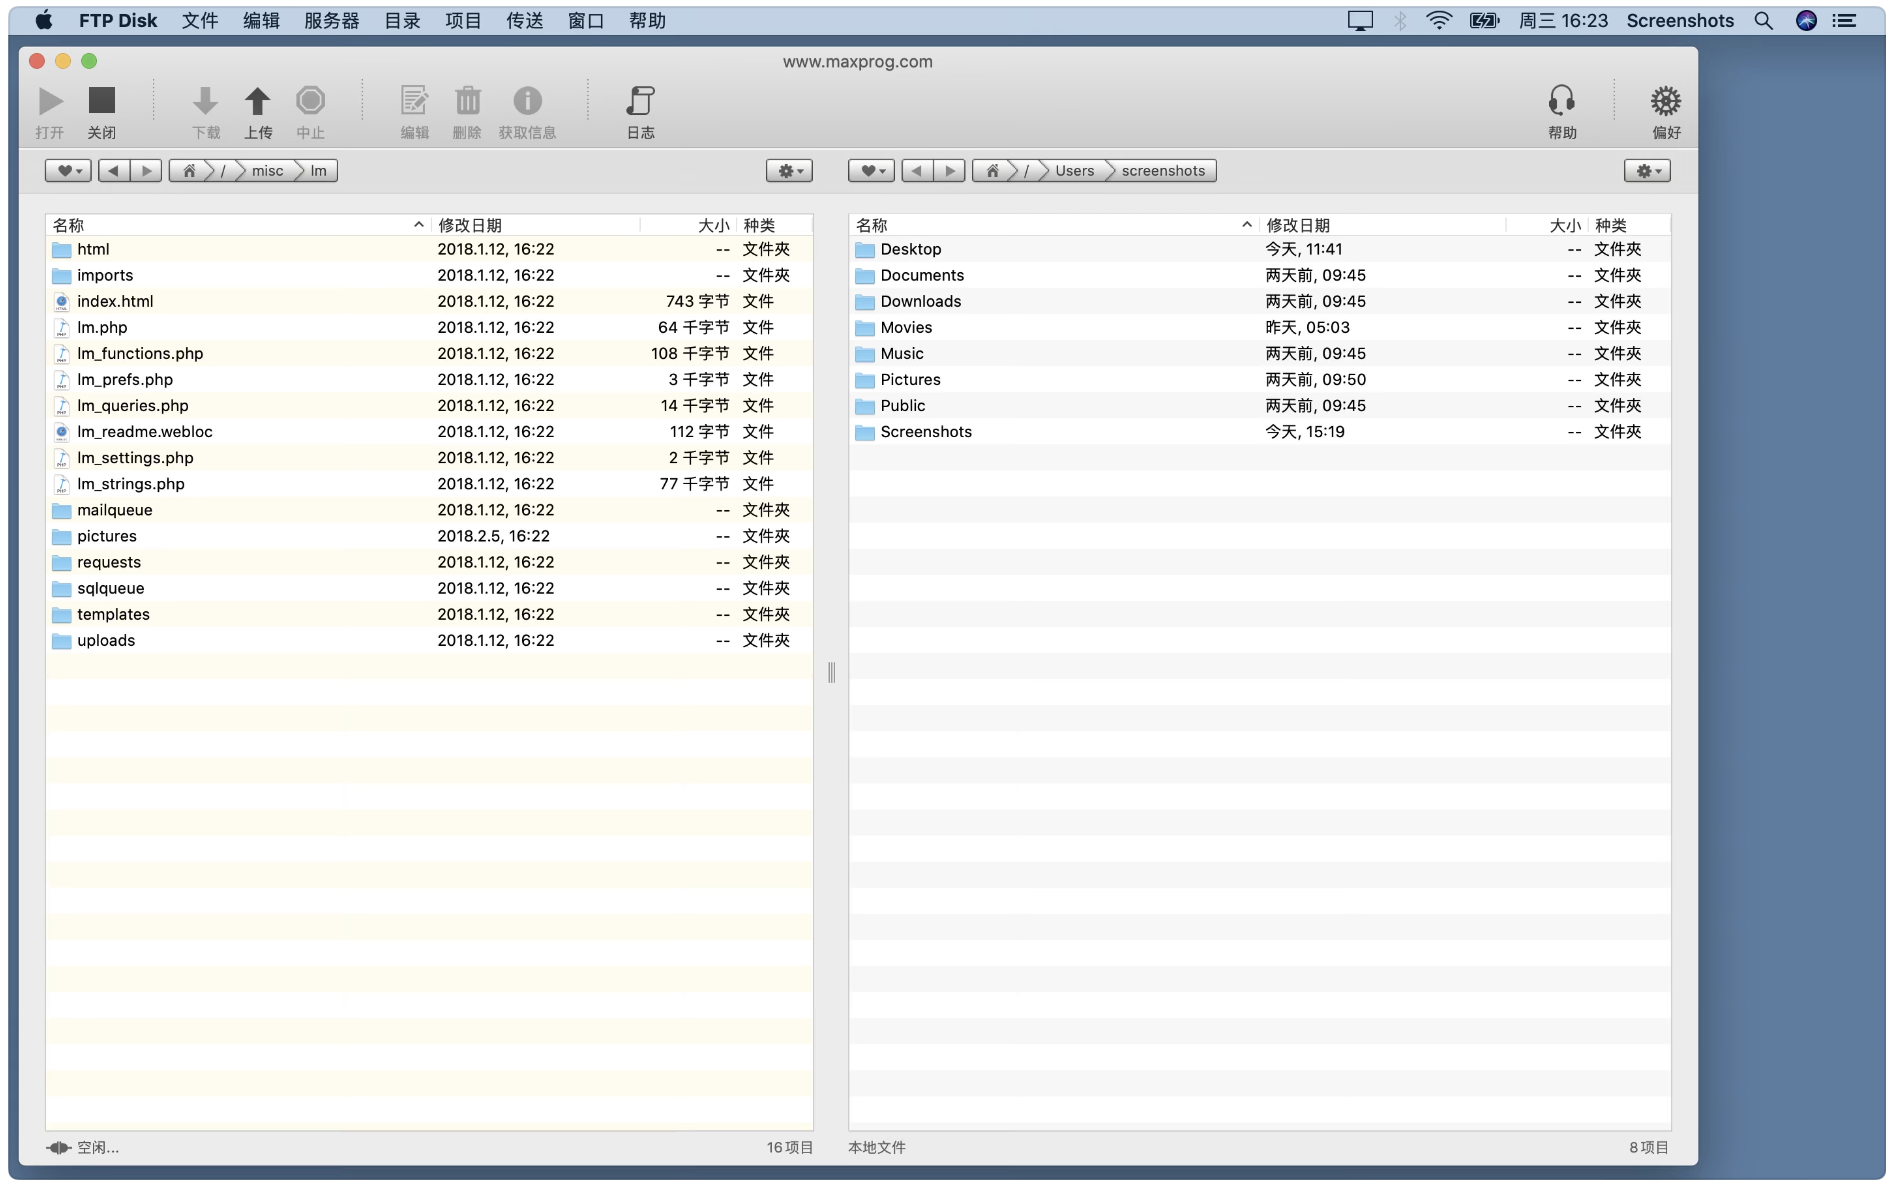Open the 传送 menu in menu bar
This screenshot has width=1898, height=1190.
[524, 21]
